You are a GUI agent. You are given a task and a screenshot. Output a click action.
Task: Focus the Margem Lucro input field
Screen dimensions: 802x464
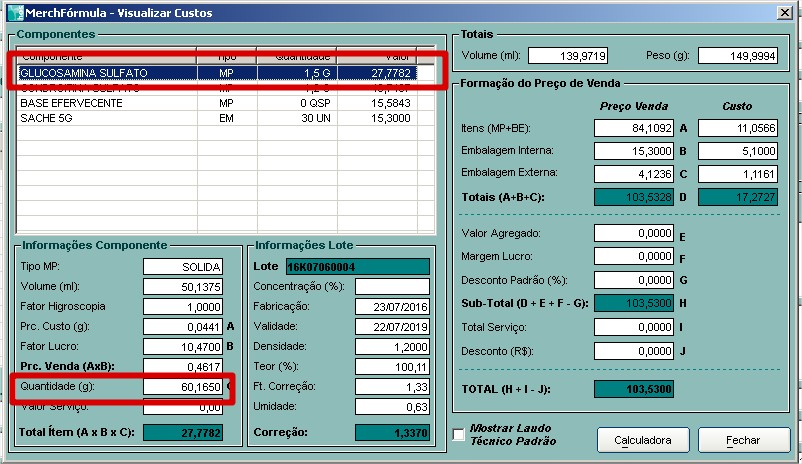click(x=634, y=257)
